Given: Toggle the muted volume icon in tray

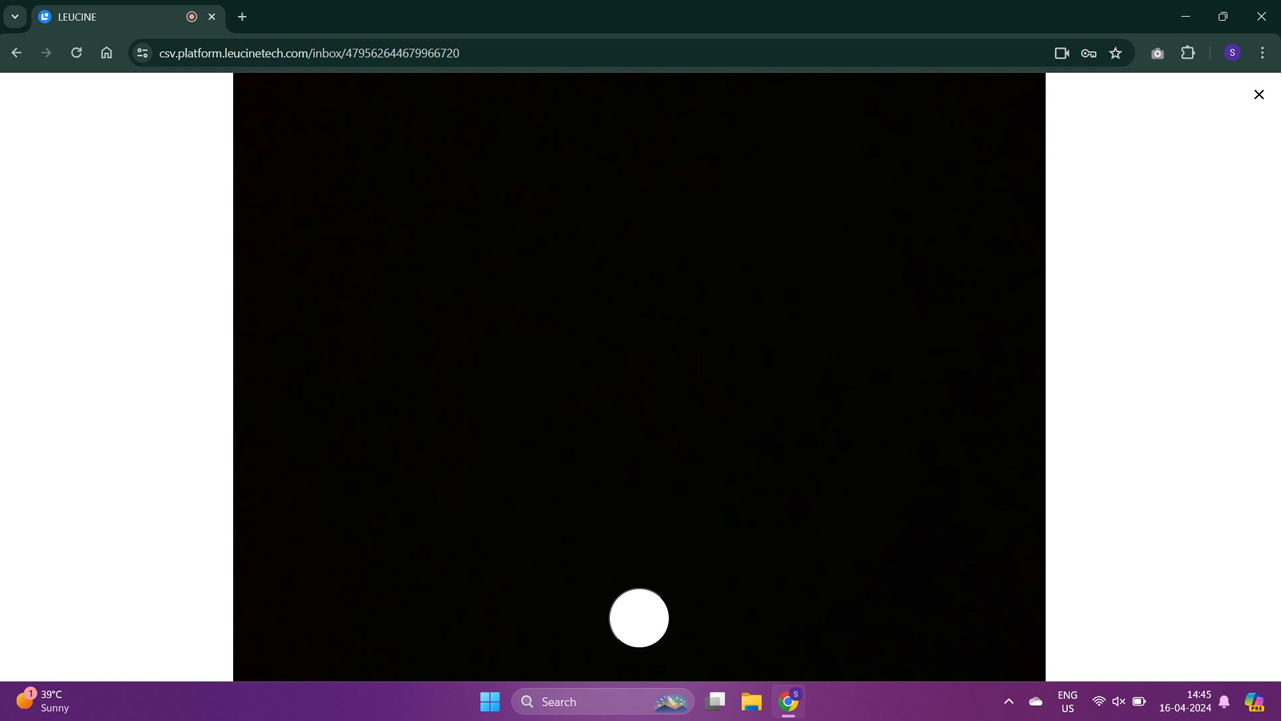Looking at the screenshot, I should 1118,702.
